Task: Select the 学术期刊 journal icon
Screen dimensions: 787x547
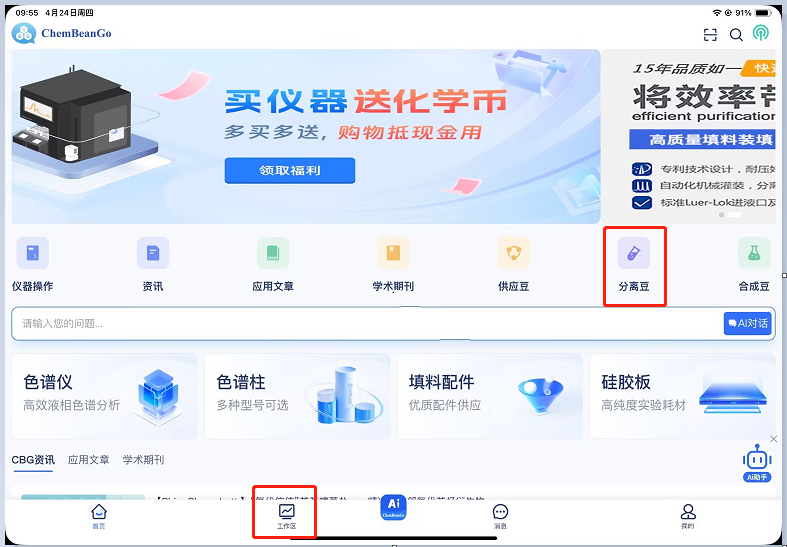Action: point(393,254)
